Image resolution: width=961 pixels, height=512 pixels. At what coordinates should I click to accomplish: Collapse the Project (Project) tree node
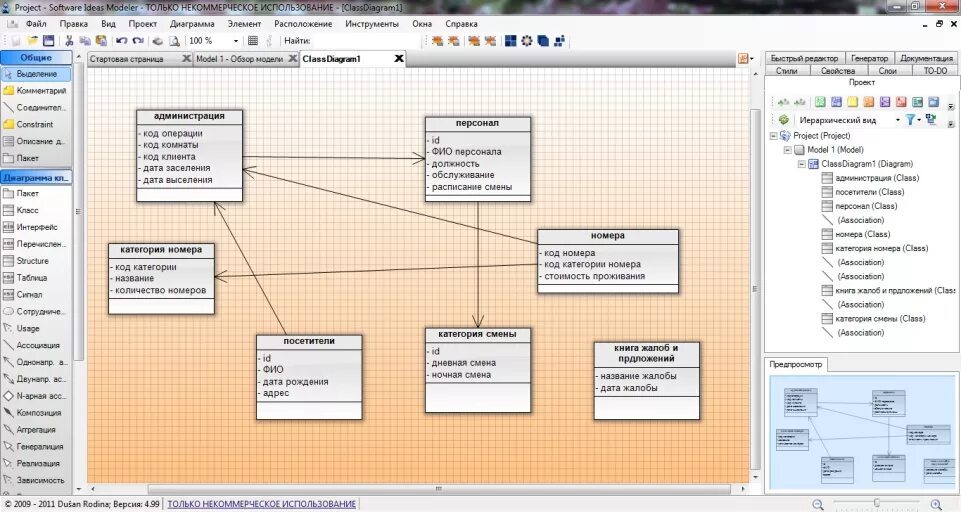click(x=773, y=136)
